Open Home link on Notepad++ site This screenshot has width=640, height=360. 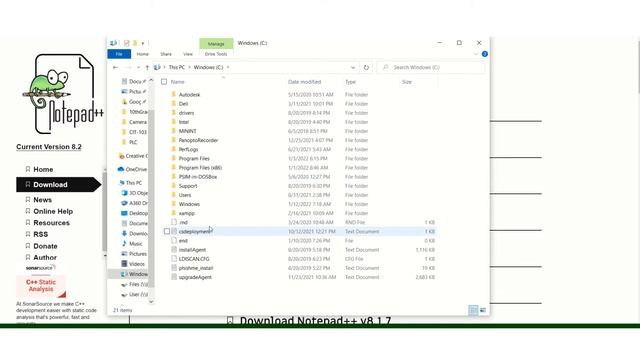coord(43,169)
